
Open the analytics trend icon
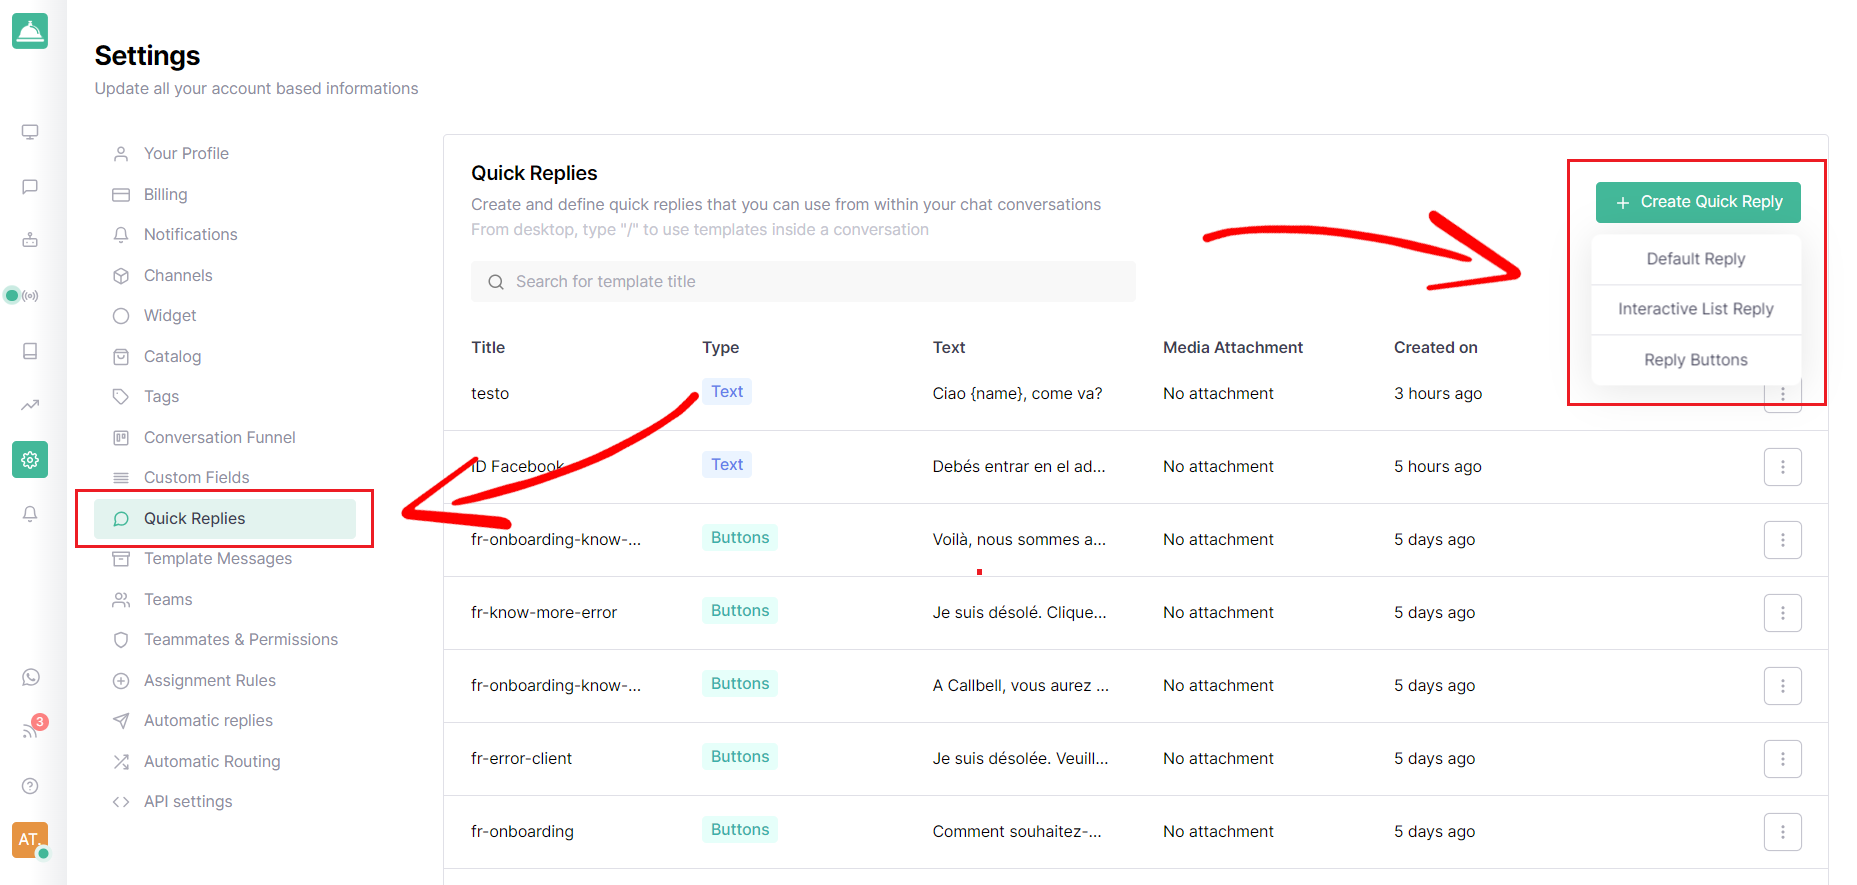pyautogui.click(x=30, y=405)
